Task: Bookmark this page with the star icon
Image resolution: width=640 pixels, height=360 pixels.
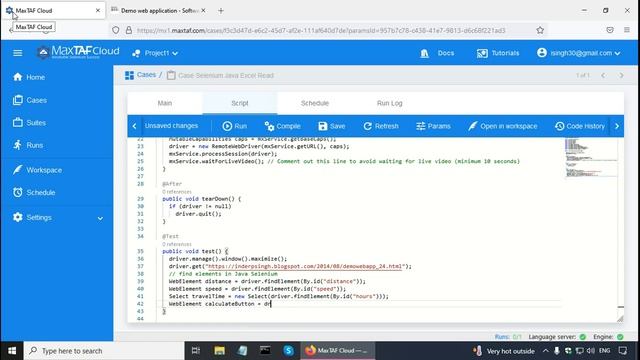Action: tap(540, 30)
